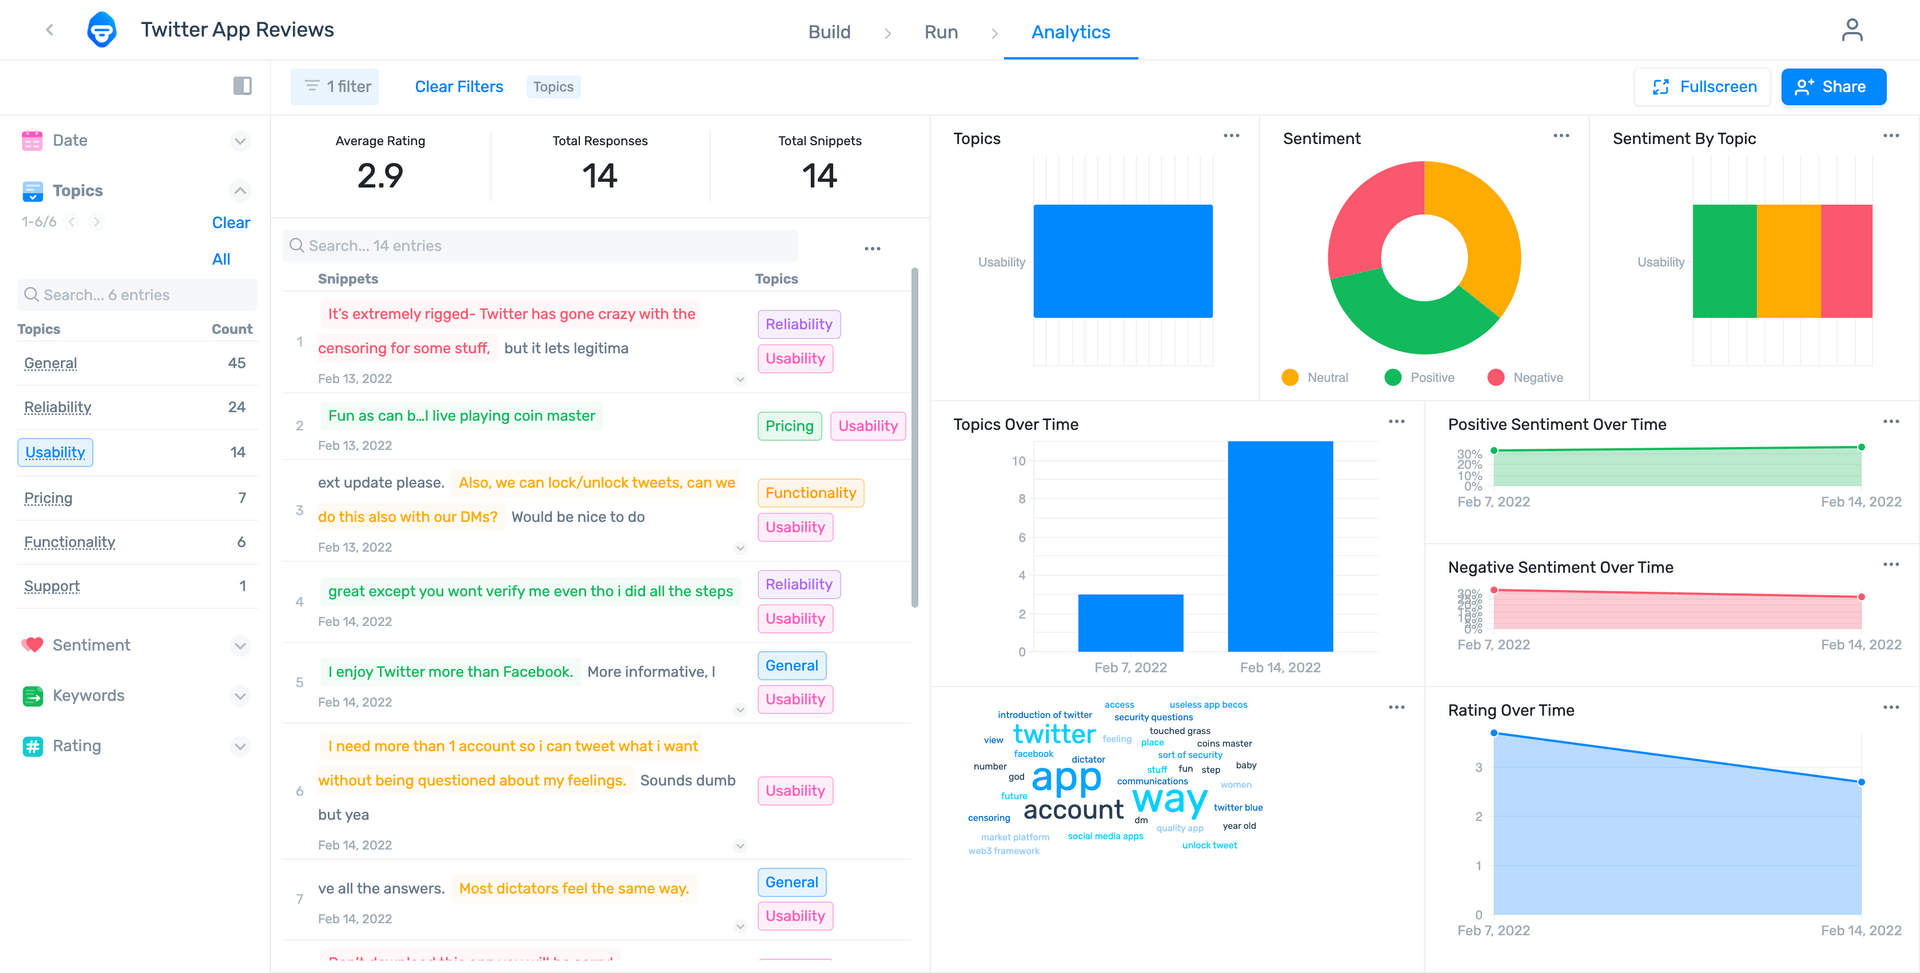1920x973 pixels.
Task: Expand the Sentiment sidebar section
Action: pos(240,645)
